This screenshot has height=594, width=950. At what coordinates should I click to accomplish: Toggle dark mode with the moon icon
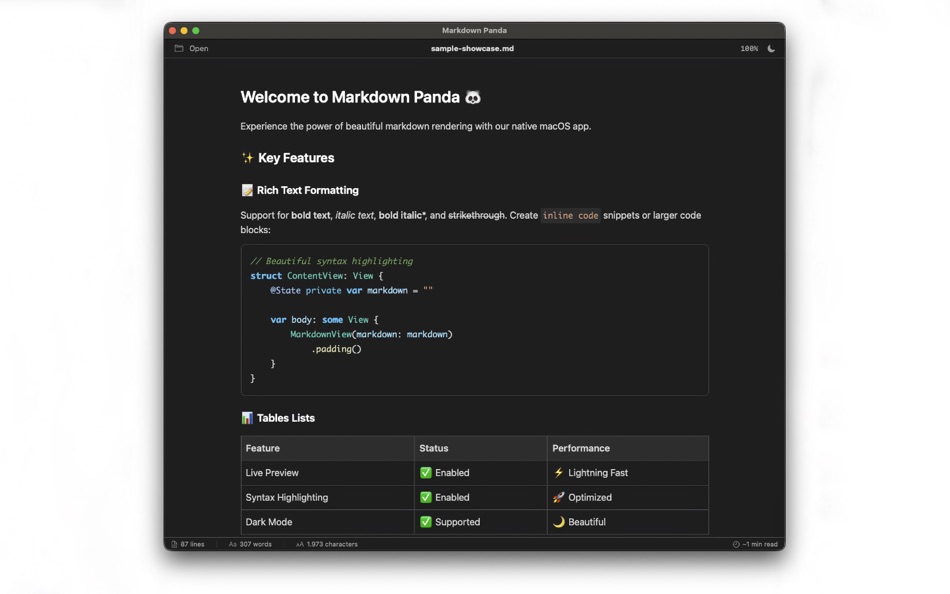click(771, 48)
